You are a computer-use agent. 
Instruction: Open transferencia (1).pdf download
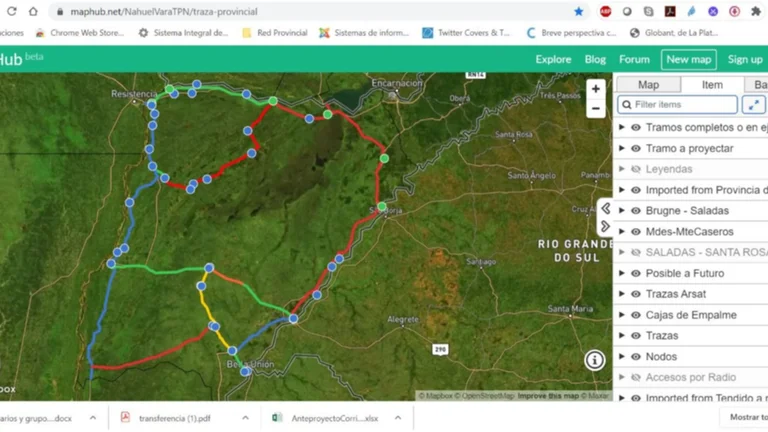pos(174,418)
